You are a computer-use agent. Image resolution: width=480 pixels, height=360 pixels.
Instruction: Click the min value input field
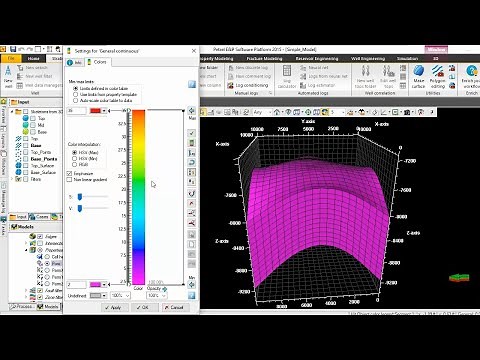click(76, 285)
